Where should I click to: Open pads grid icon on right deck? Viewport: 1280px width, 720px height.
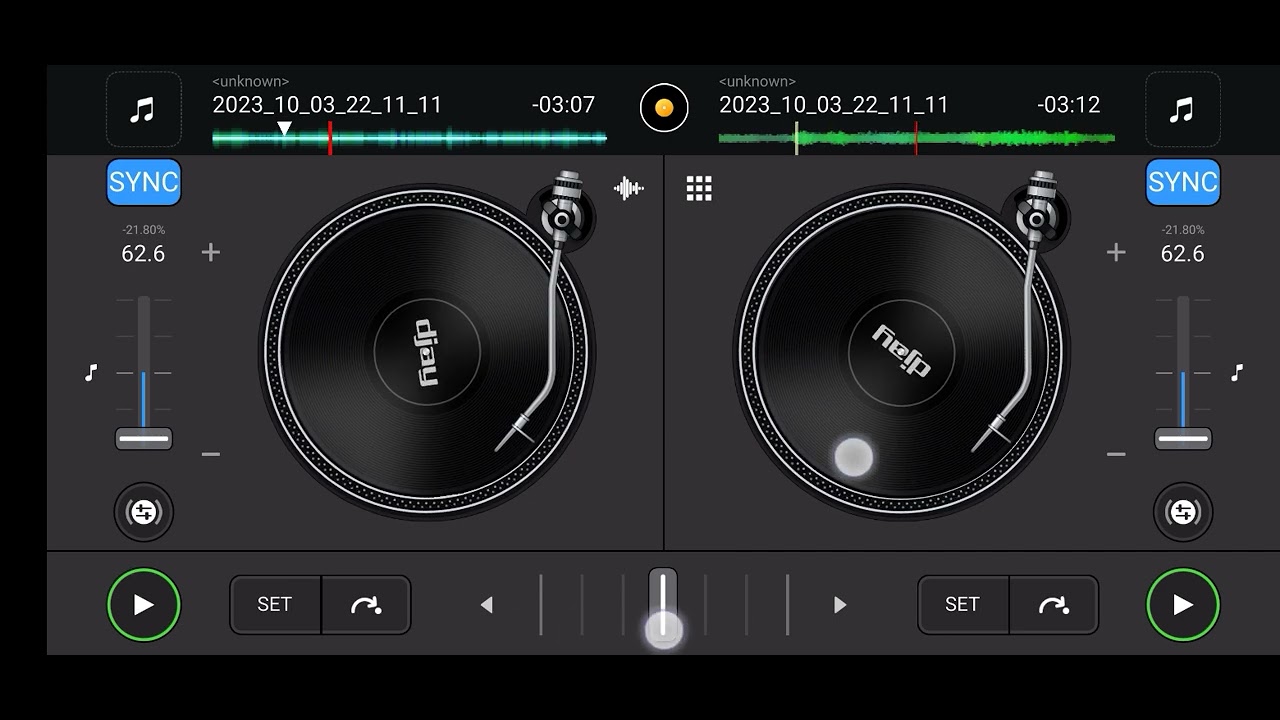click(699, 188)
